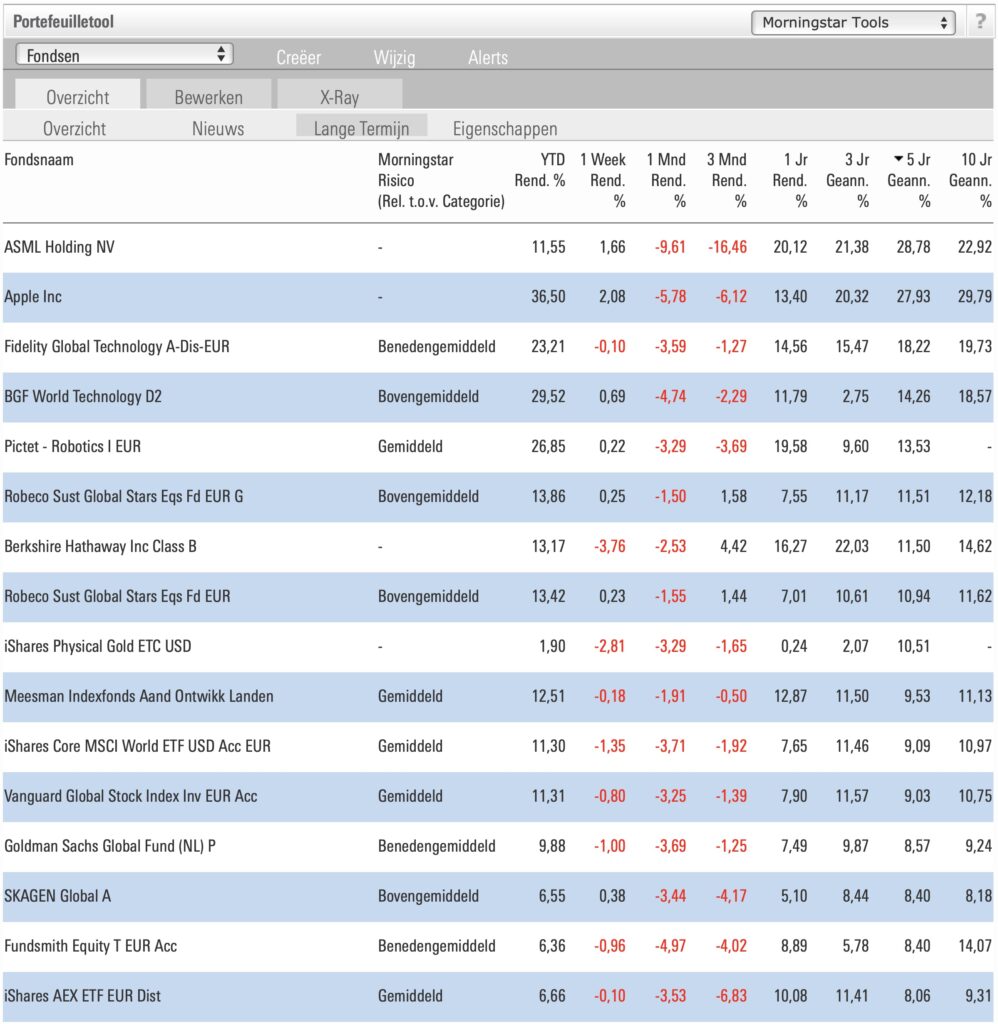This screenshot has width=998, height=1024.
Task: Open Robeco Sust Global Stars Eqs Fd EUR G
Action: pyautogui.click(x=123, y=496)
